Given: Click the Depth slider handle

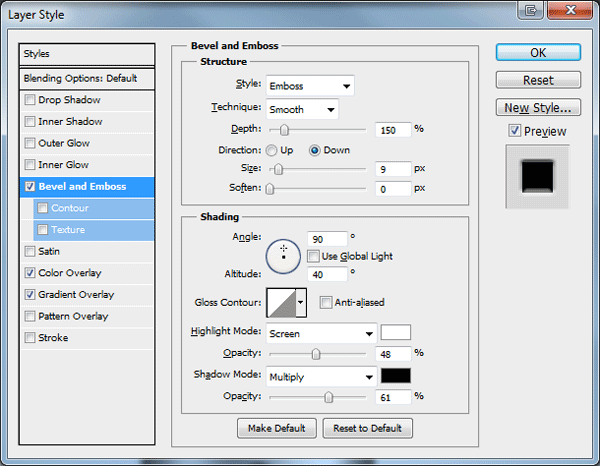Looking at the screenshot, I should click(284, 130).
